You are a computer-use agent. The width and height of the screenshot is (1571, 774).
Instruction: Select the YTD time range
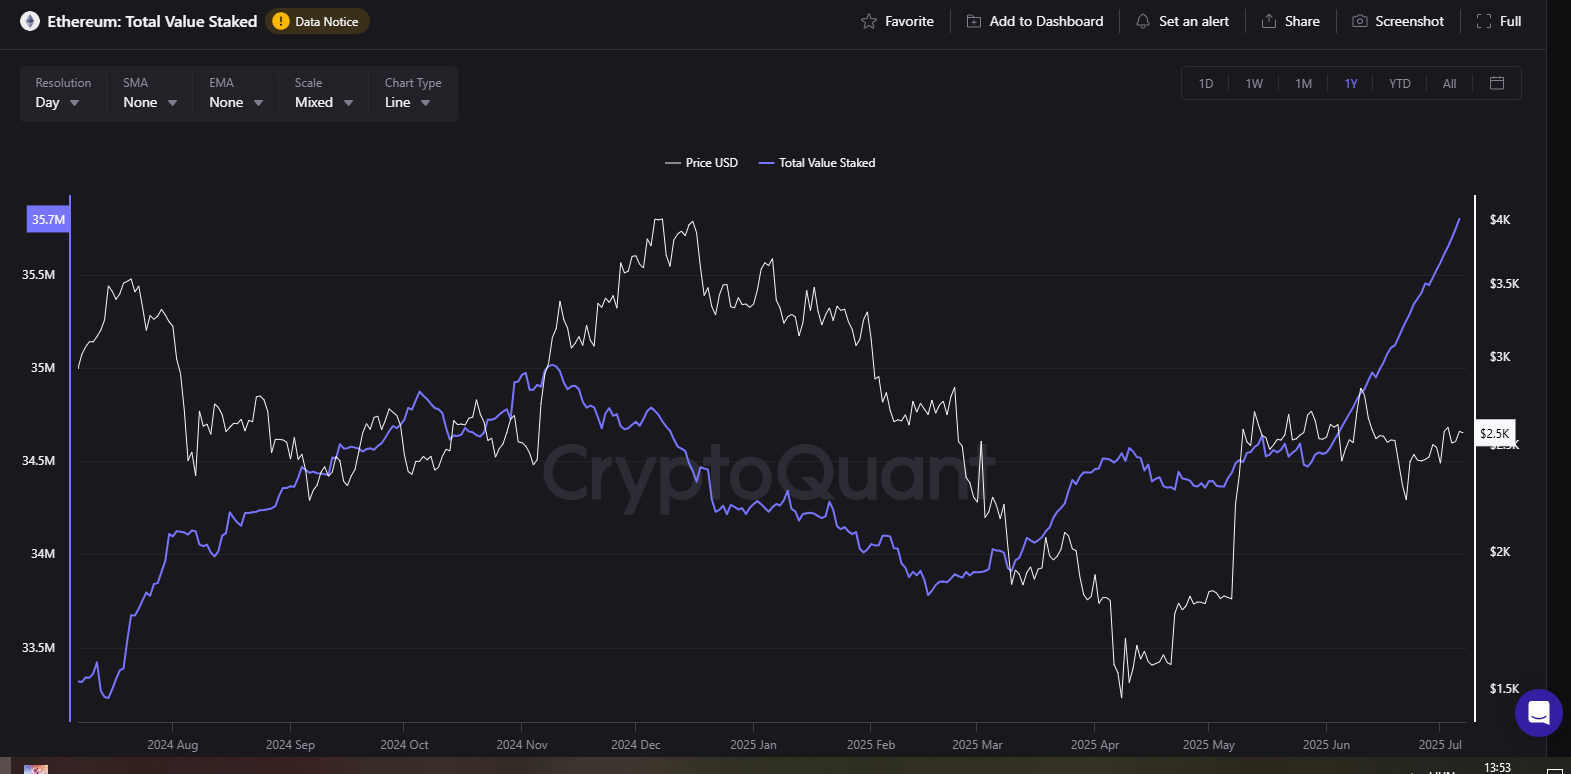1400,83
